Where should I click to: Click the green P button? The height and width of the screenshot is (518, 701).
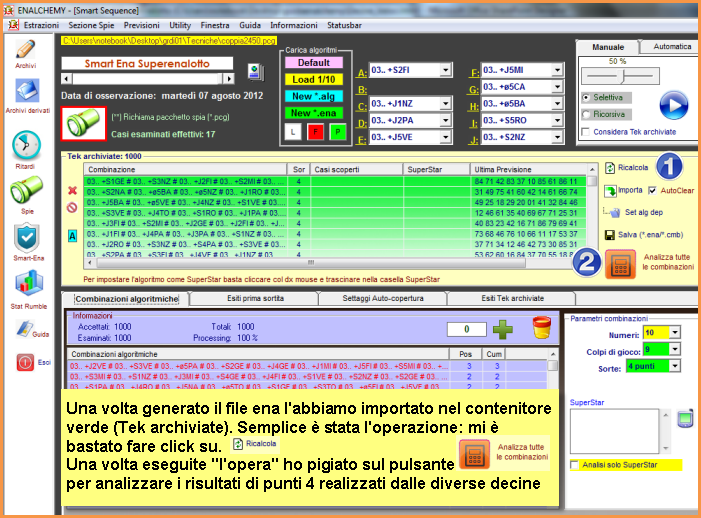pos(338,132)
